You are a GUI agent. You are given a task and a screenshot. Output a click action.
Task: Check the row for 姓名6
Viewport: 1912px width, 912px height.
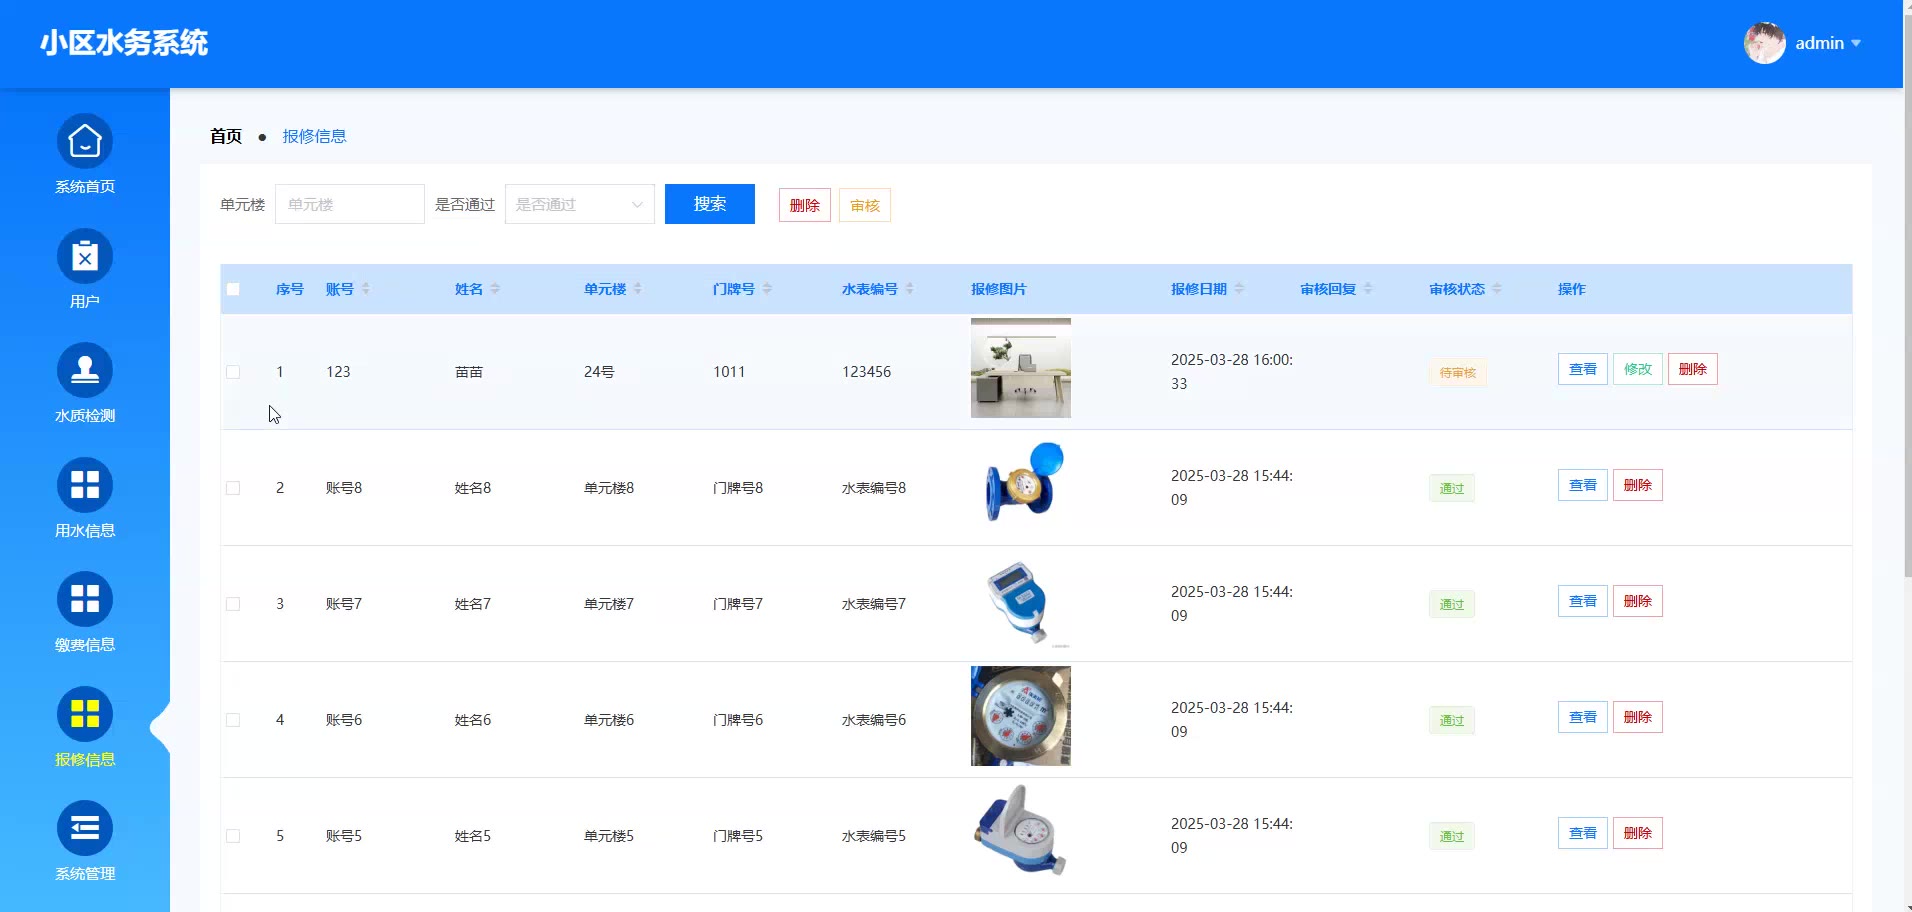coord(233,720)
